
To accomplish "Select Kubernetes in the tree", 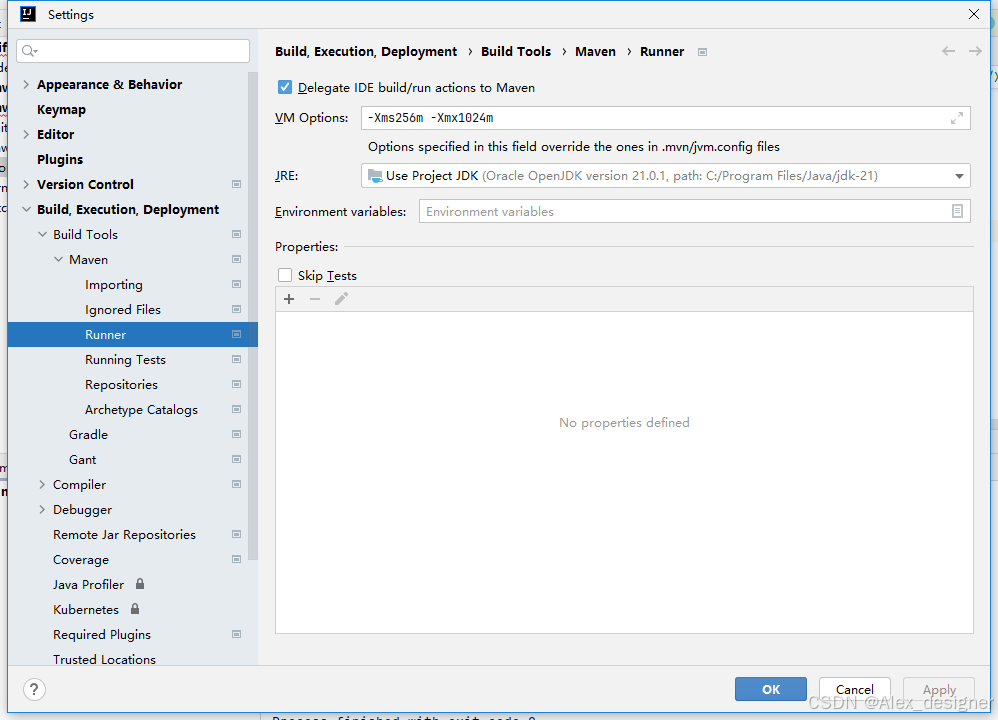I will tap(86, 610).
